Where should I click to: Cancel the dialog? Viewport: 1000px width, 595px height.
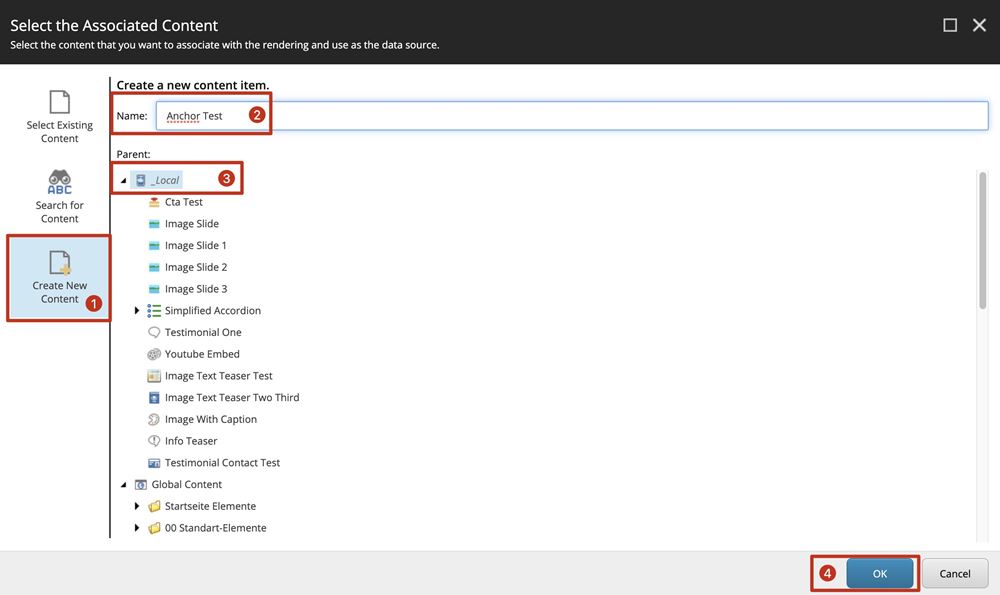click(x=954, y=573)
